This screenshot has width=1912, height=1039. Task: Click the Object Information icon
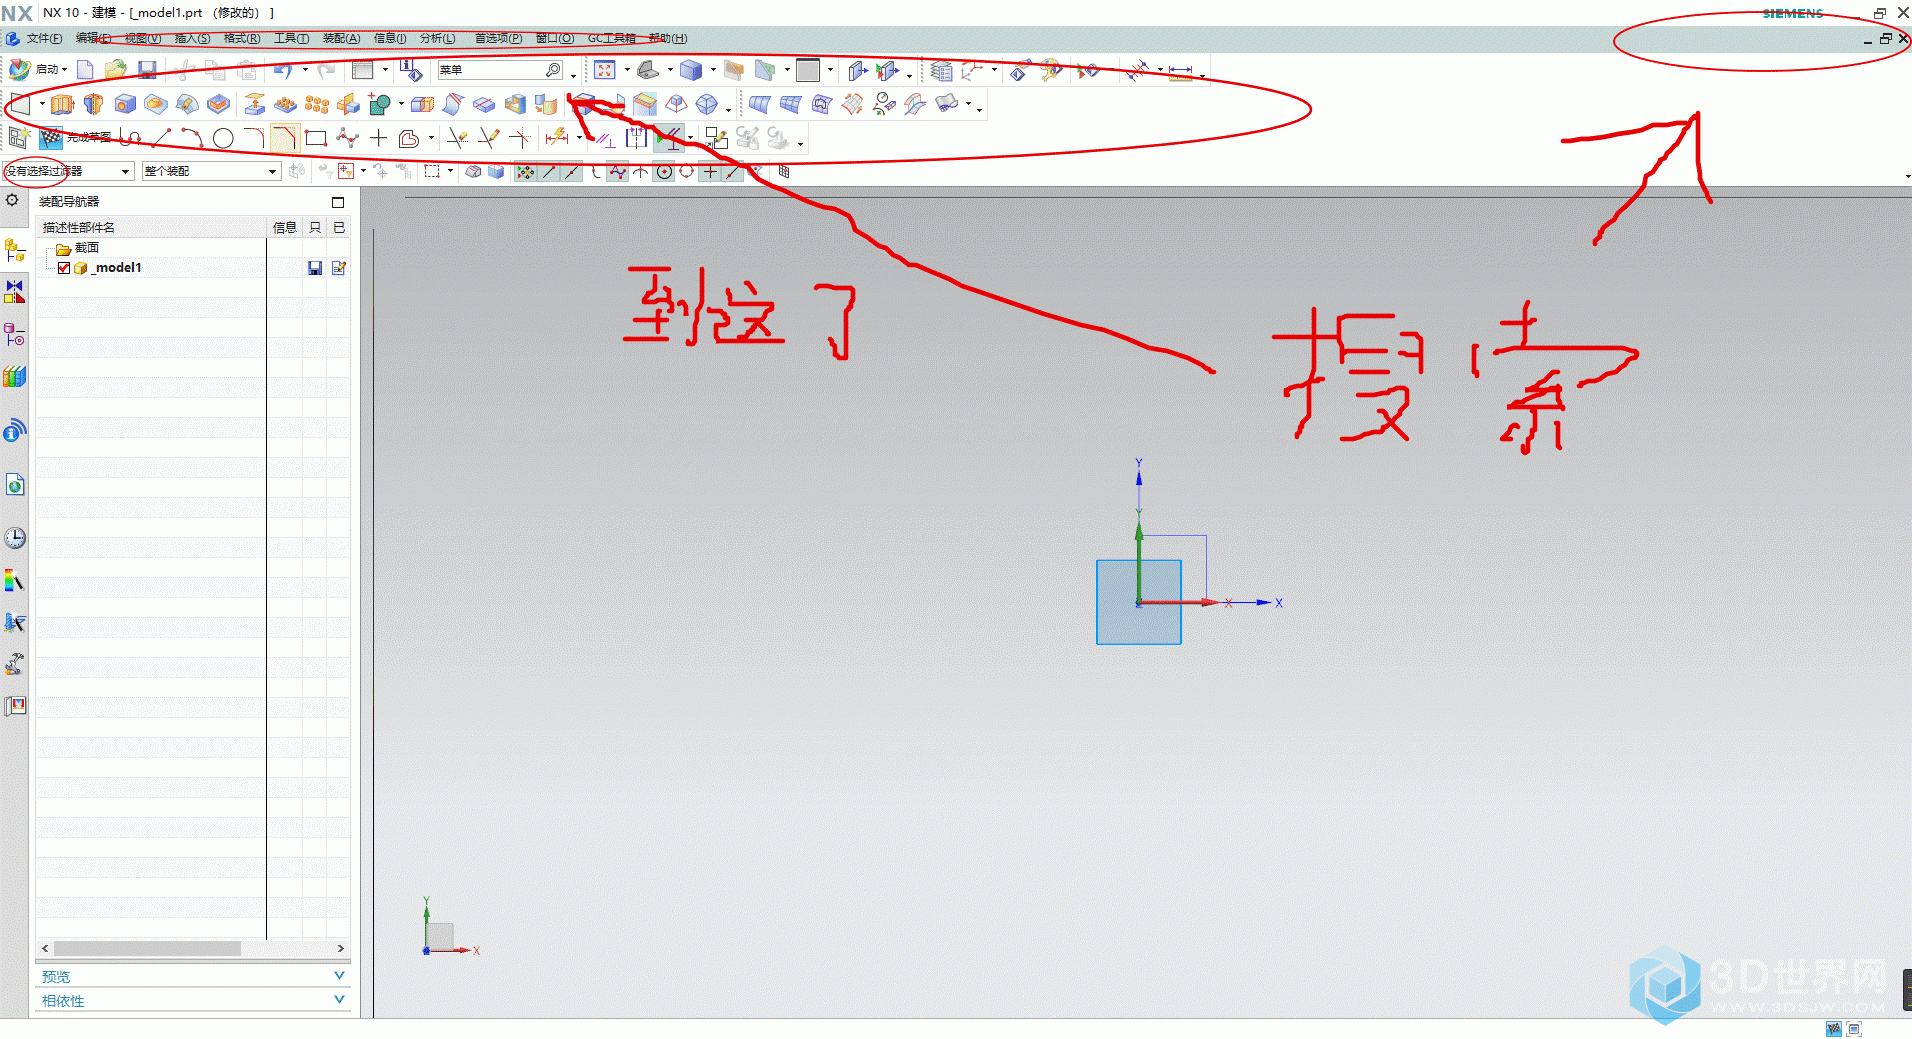tap(411, 70)
